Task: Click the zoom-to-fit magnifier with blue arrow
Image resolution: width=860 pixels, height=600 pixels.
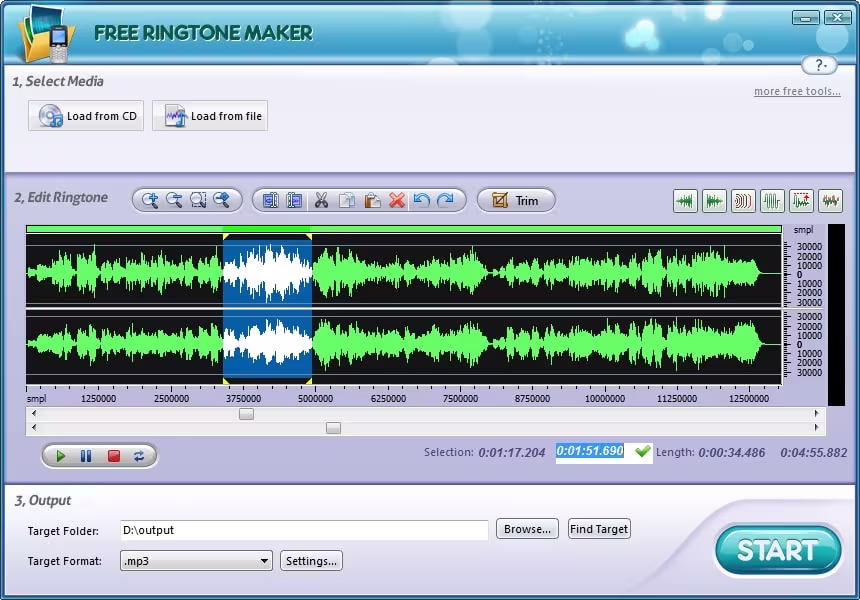Action: click(222, 200)
